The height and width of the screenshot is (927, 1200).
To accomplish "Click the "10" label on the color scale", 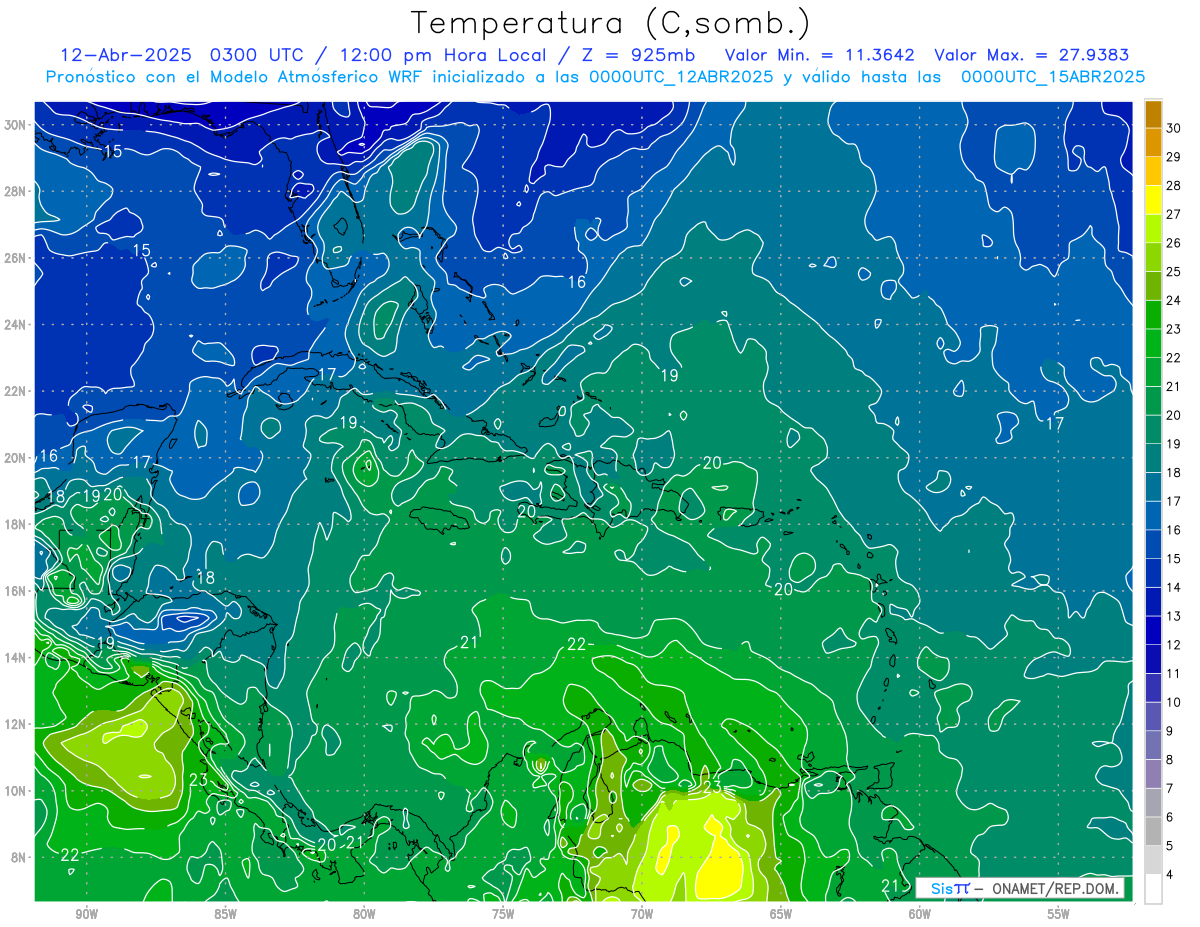I will [1174, 703].
